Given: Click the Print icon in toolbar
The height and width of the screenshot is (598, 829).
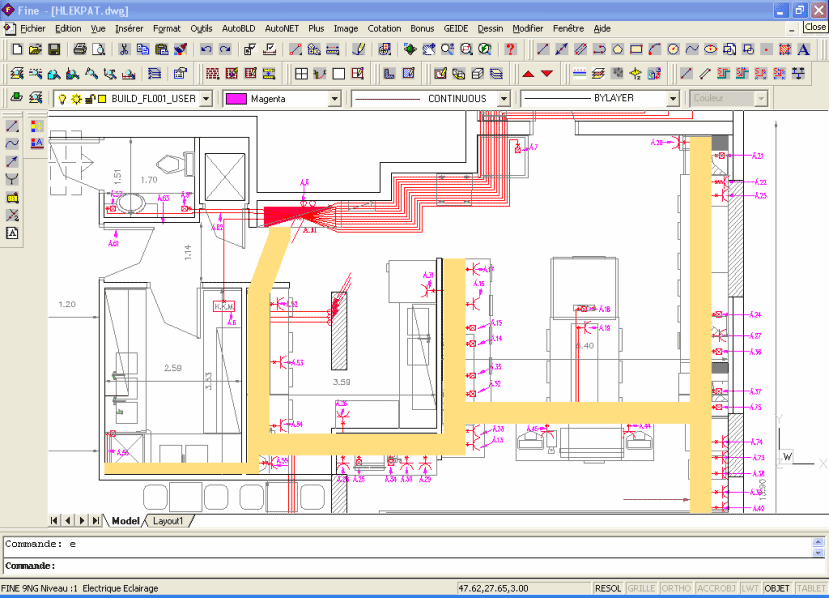Looking at the screenshot, I should point(80,49).
